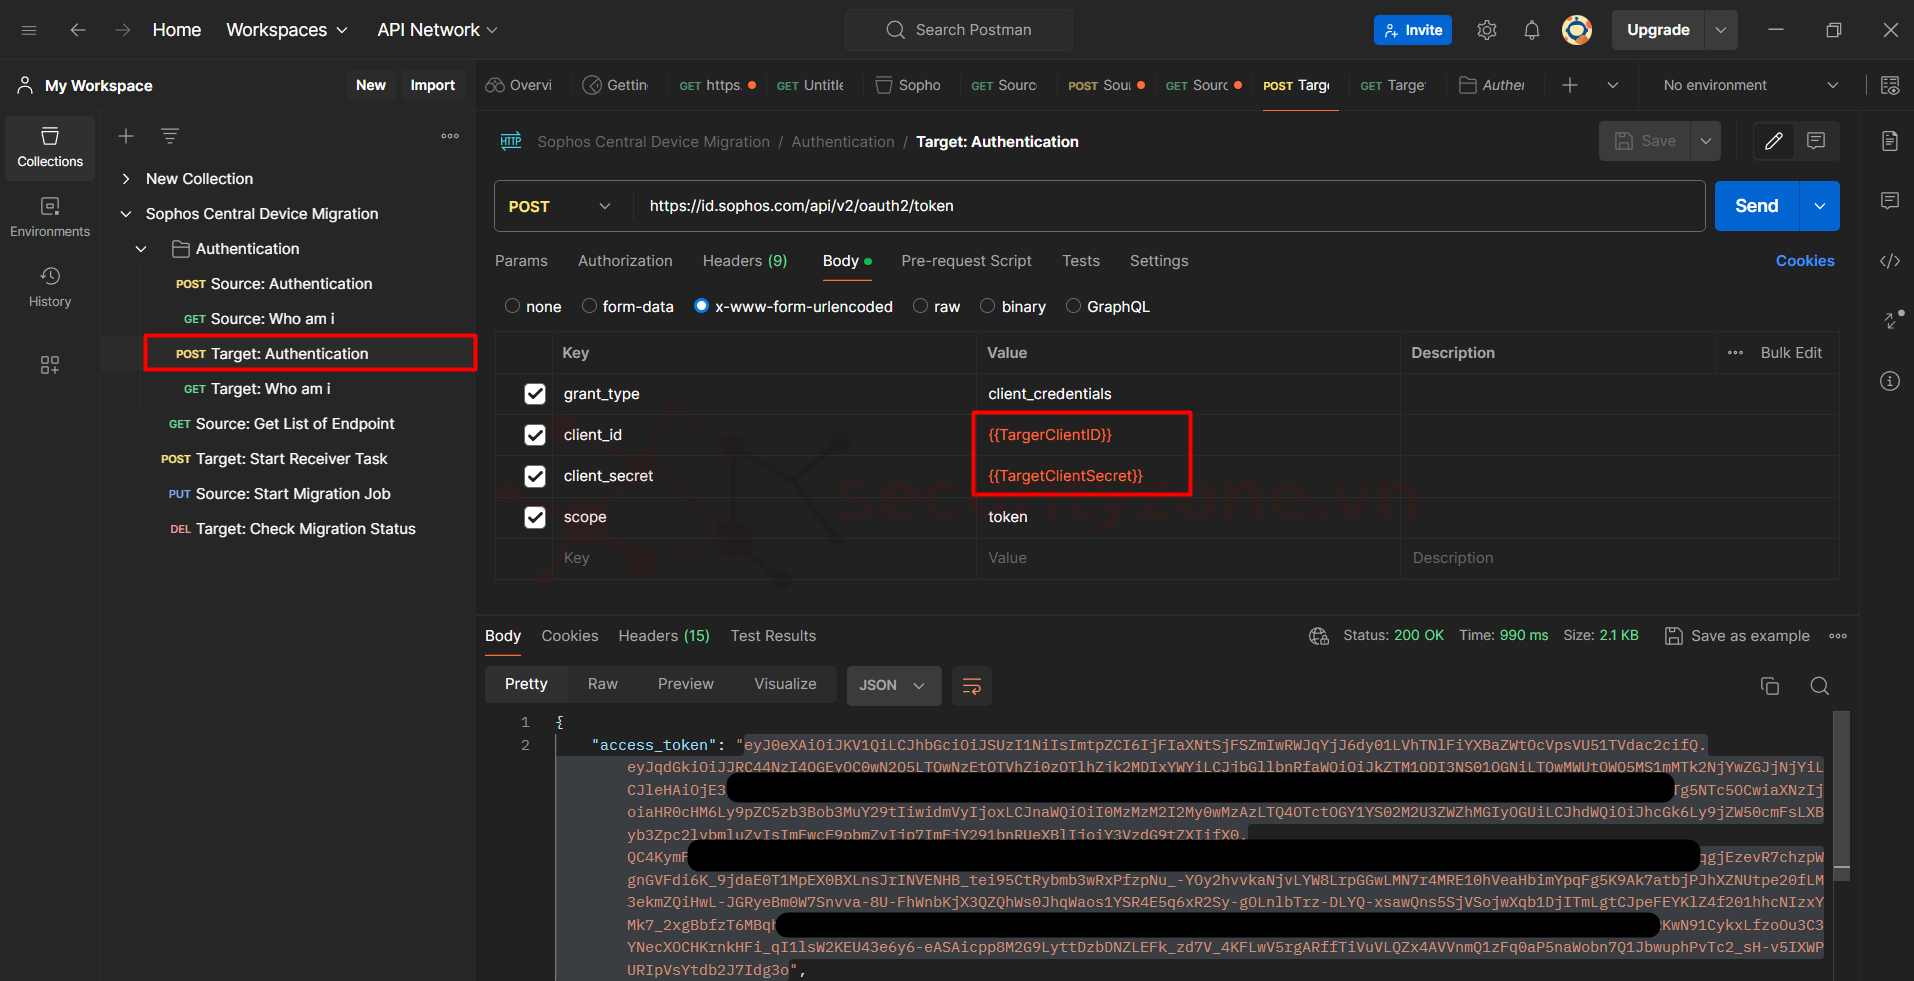The image size is (1914, 981).
Task: Open the History sidebar panel
Action: (50, 287)
